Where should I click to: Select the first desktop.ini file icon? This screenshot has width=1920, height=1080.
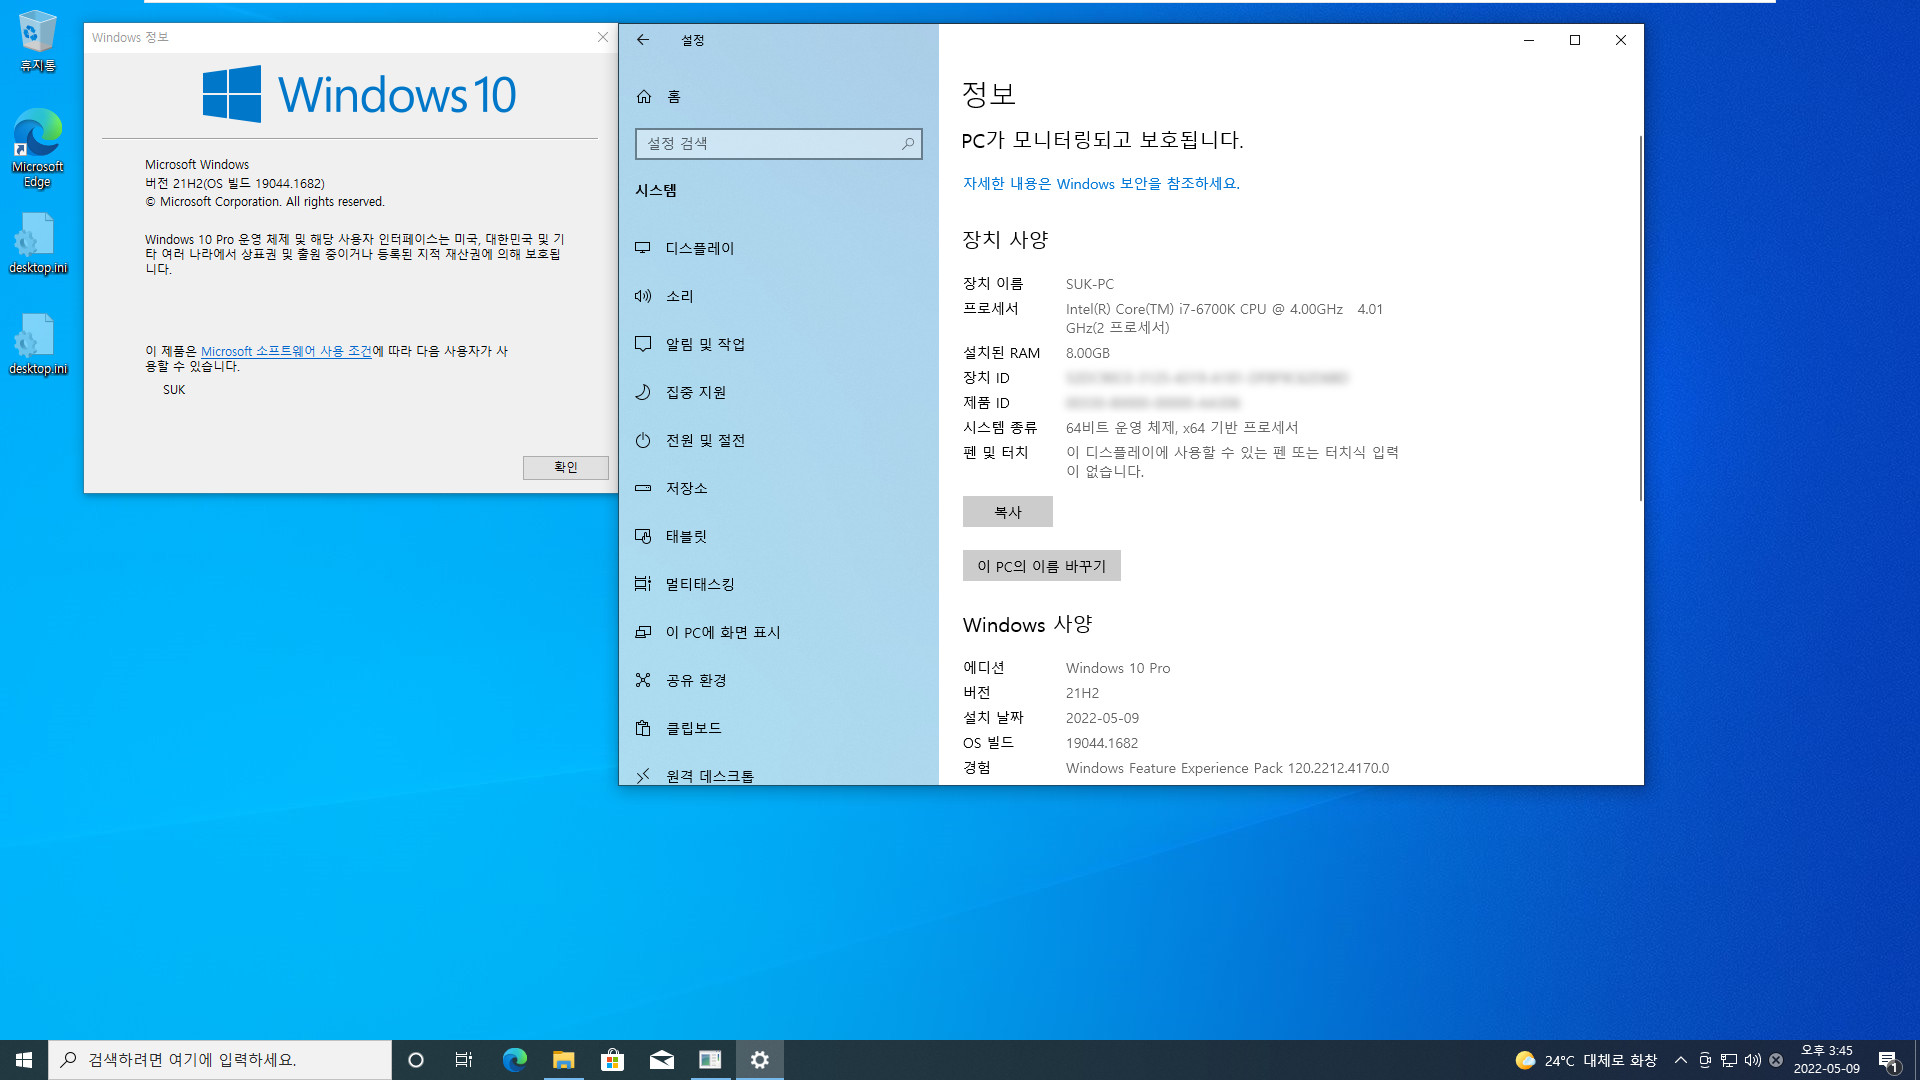point(38,244)
